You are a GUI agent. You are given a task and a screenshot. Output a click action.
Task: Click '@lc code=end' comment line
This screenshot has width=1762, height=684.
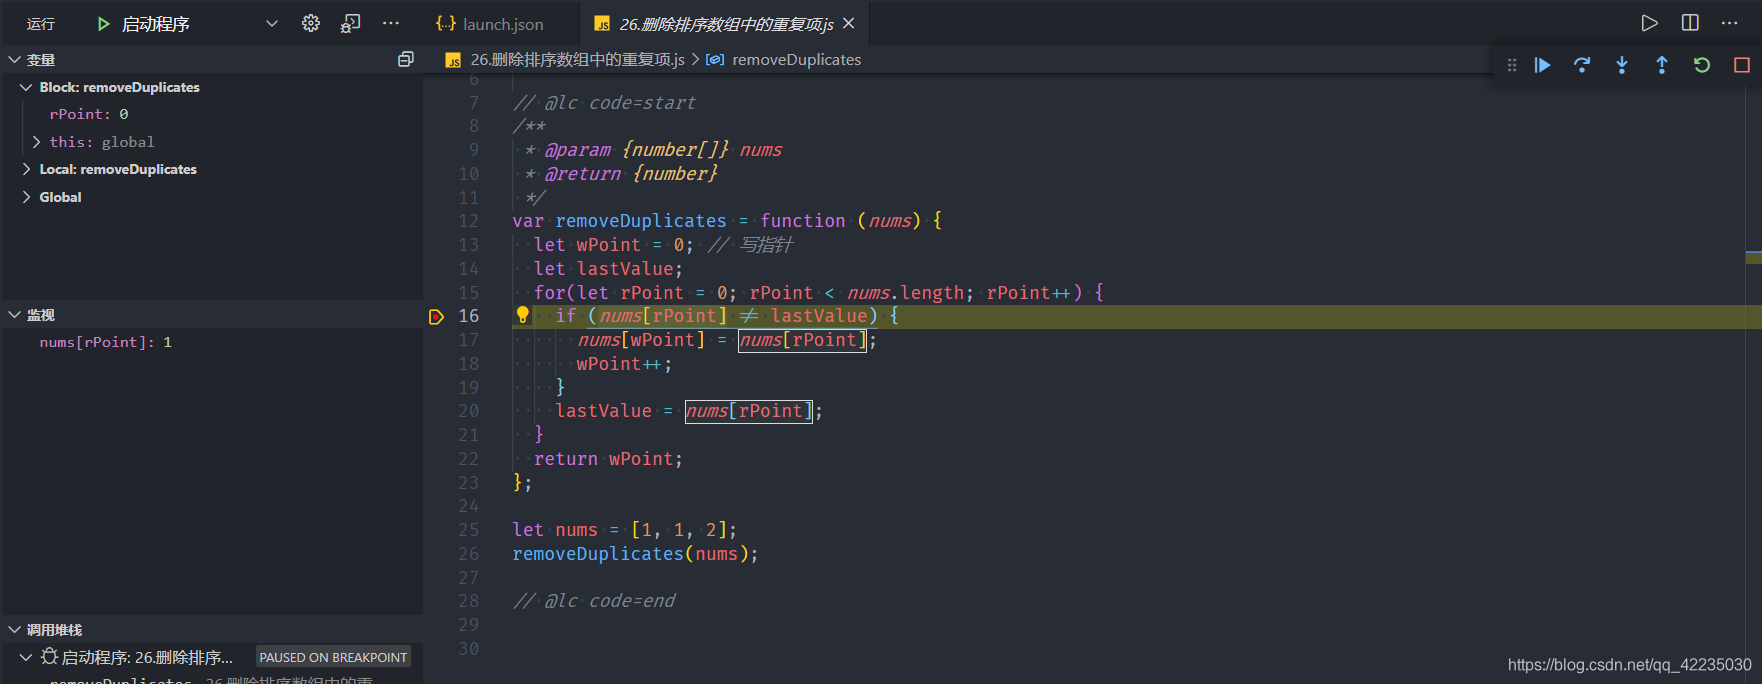click(x=594, y=601)
